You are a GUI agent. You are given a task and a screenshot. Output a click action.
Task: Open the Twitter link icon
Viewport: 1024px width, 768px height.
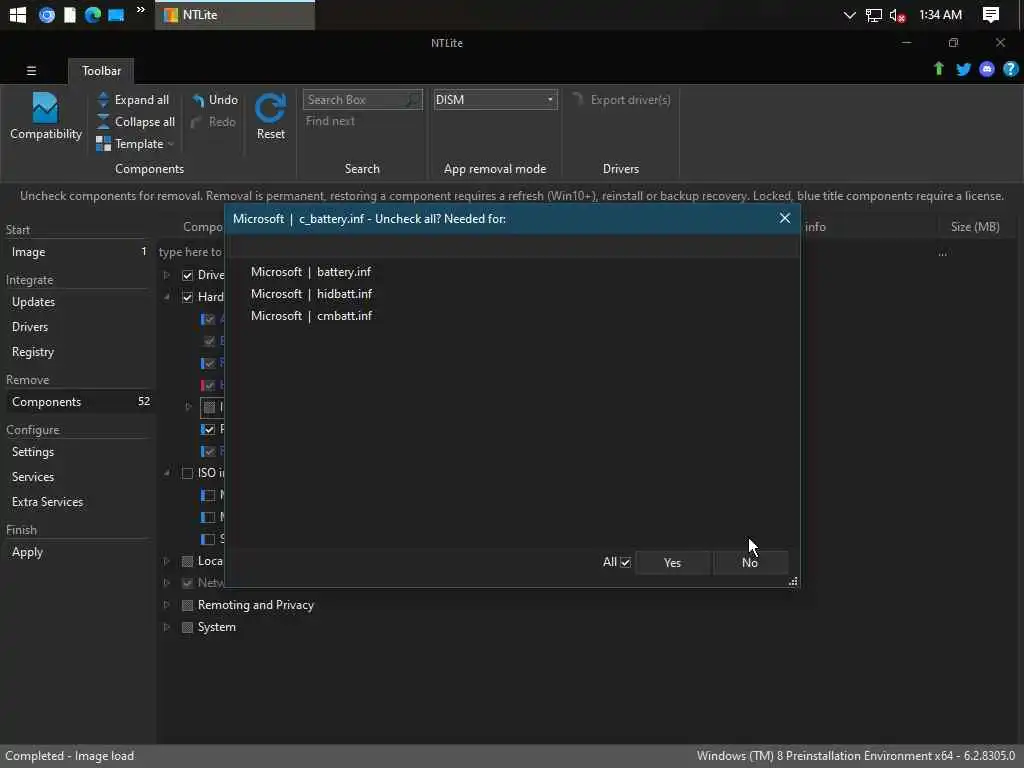click(x=963, y=69)
